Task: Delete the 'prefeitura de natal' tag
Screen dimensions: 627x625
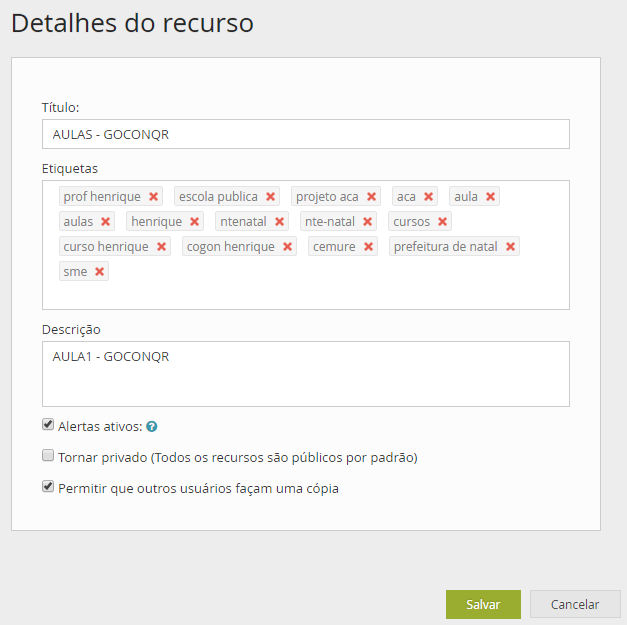Action: click(x=510, y=247)
